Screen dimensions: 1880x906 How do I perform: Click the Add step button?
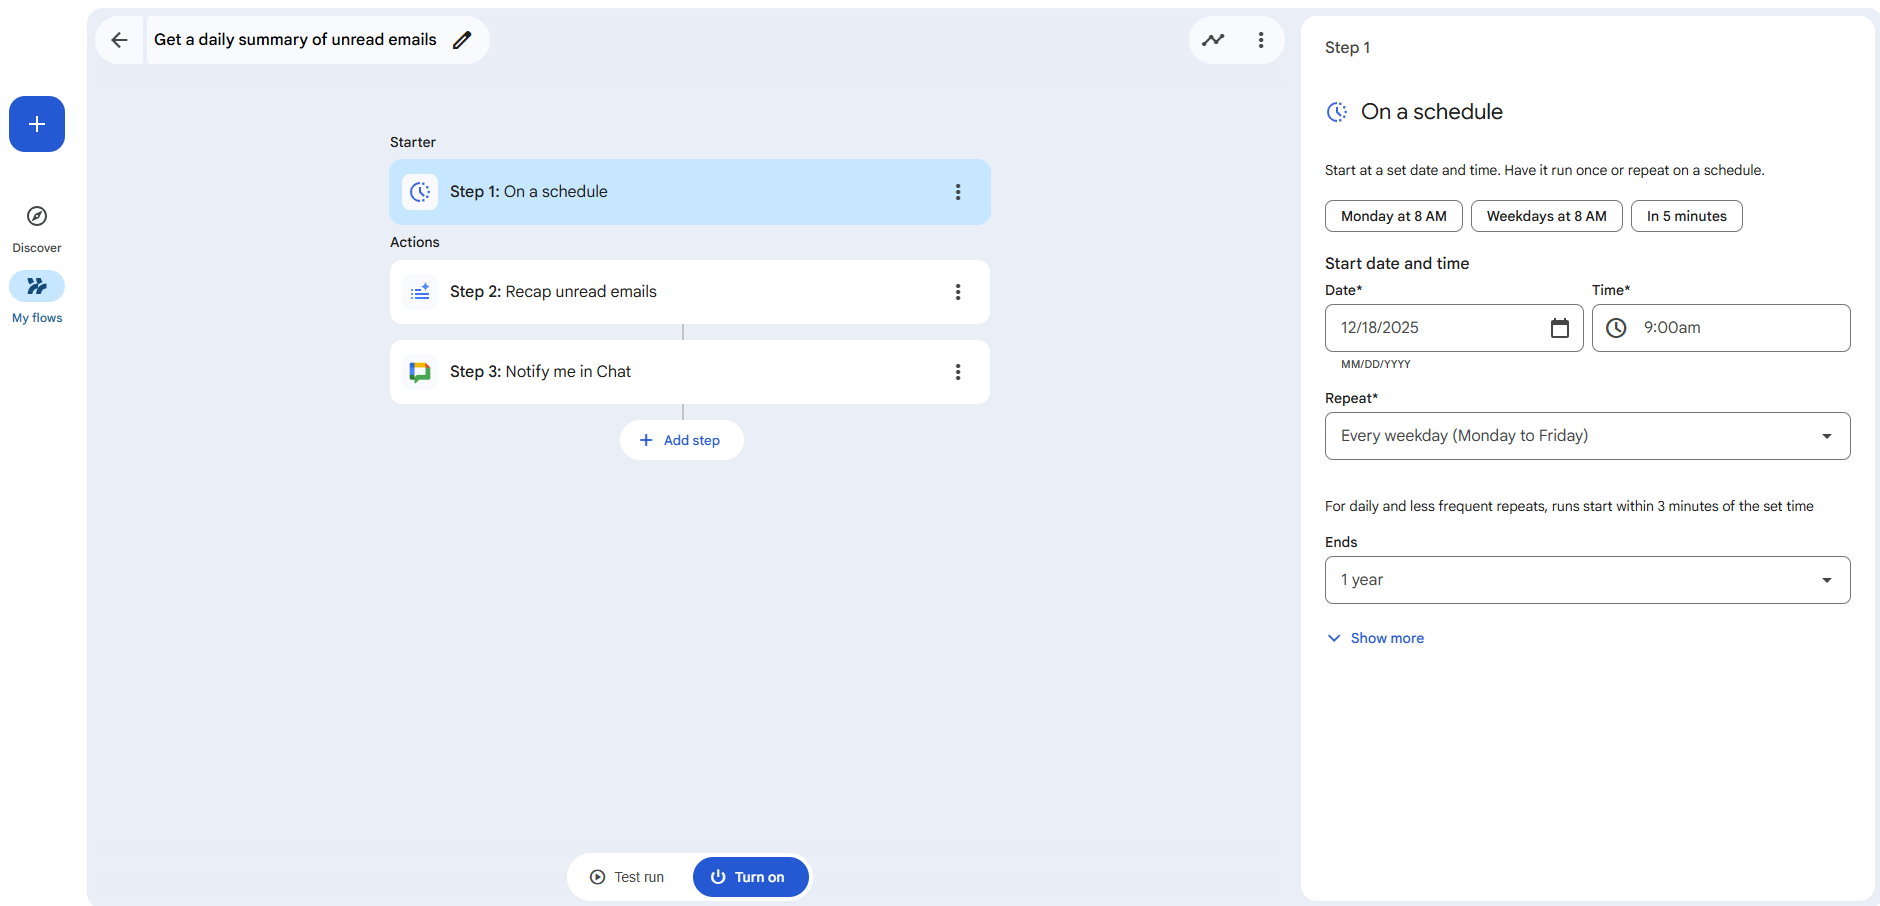pyautogui.click(x=681, y=440)
